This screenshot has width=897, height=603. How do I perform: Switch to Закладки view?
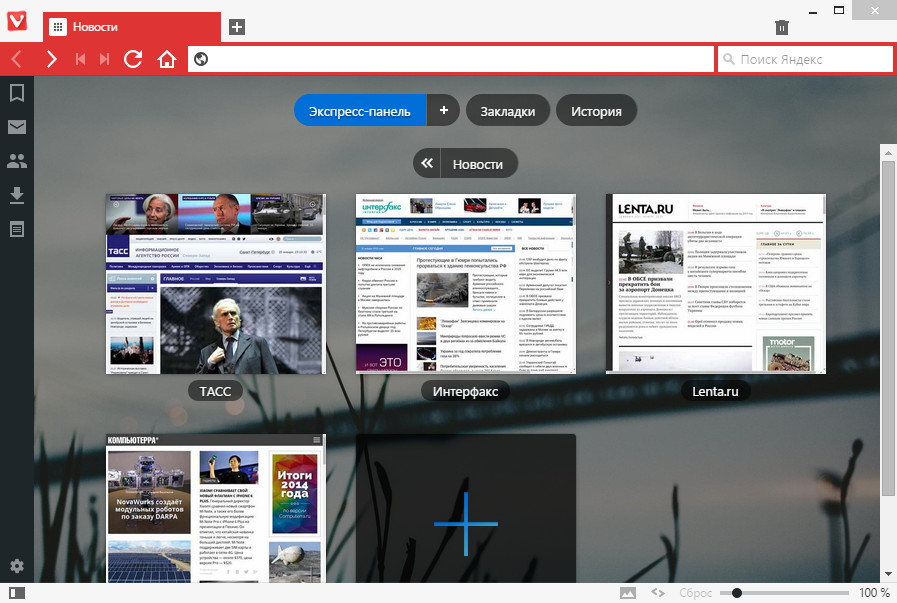(508, 111)
